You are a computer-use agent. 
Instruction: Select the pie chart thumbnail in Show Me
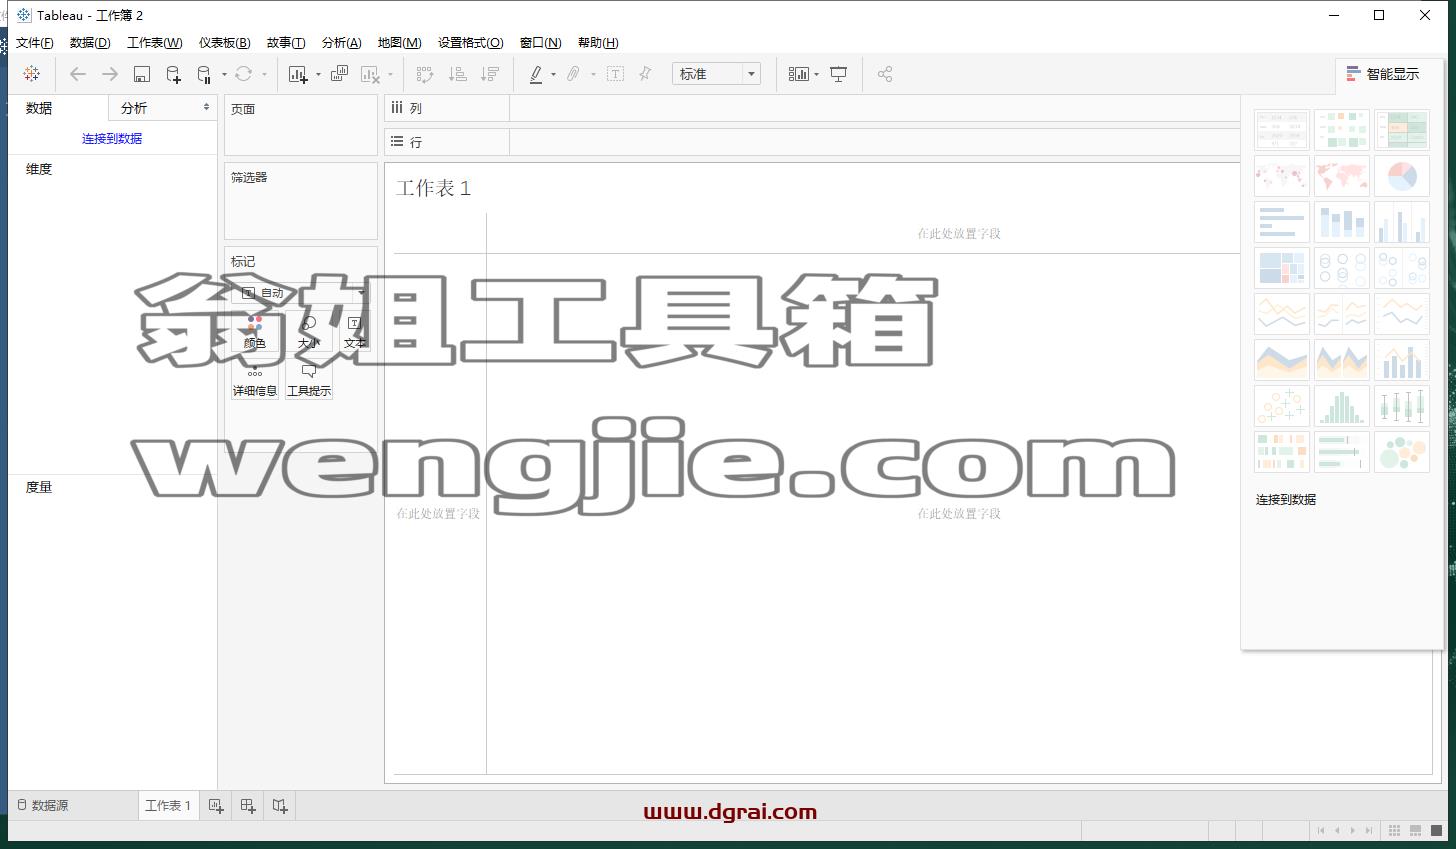1401,176
